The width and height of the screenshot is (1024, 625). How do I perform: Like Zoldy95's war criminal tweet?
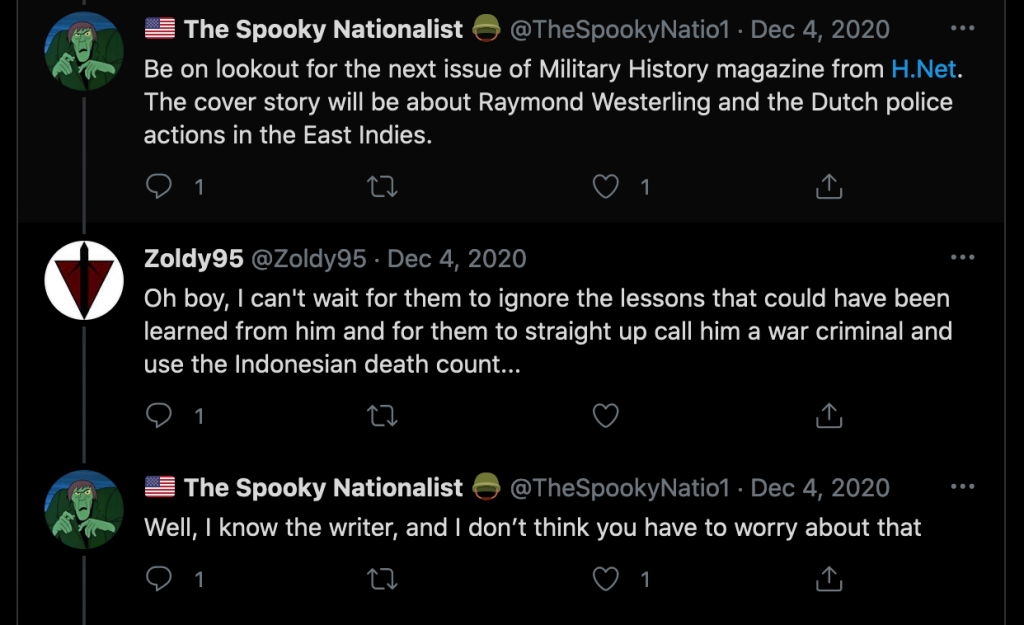point(606,415)
